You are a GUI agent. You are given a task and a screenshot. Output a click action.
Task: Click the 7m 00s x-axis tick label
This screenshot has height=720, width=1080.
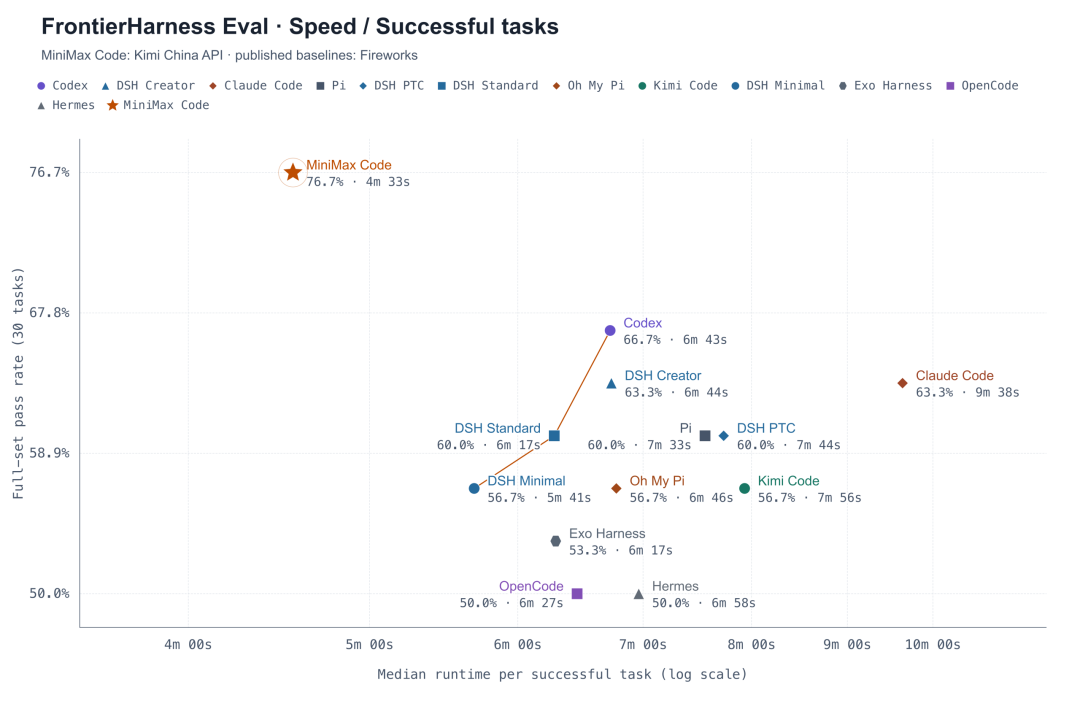pyautogui.click(x=643, y=645)
